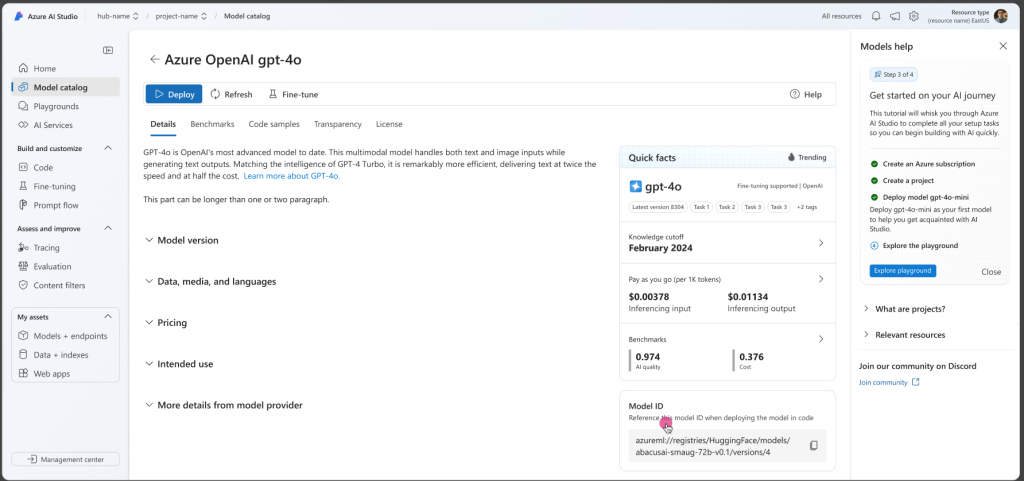Click the Step 3 of 4 badge

click(894, 74)
